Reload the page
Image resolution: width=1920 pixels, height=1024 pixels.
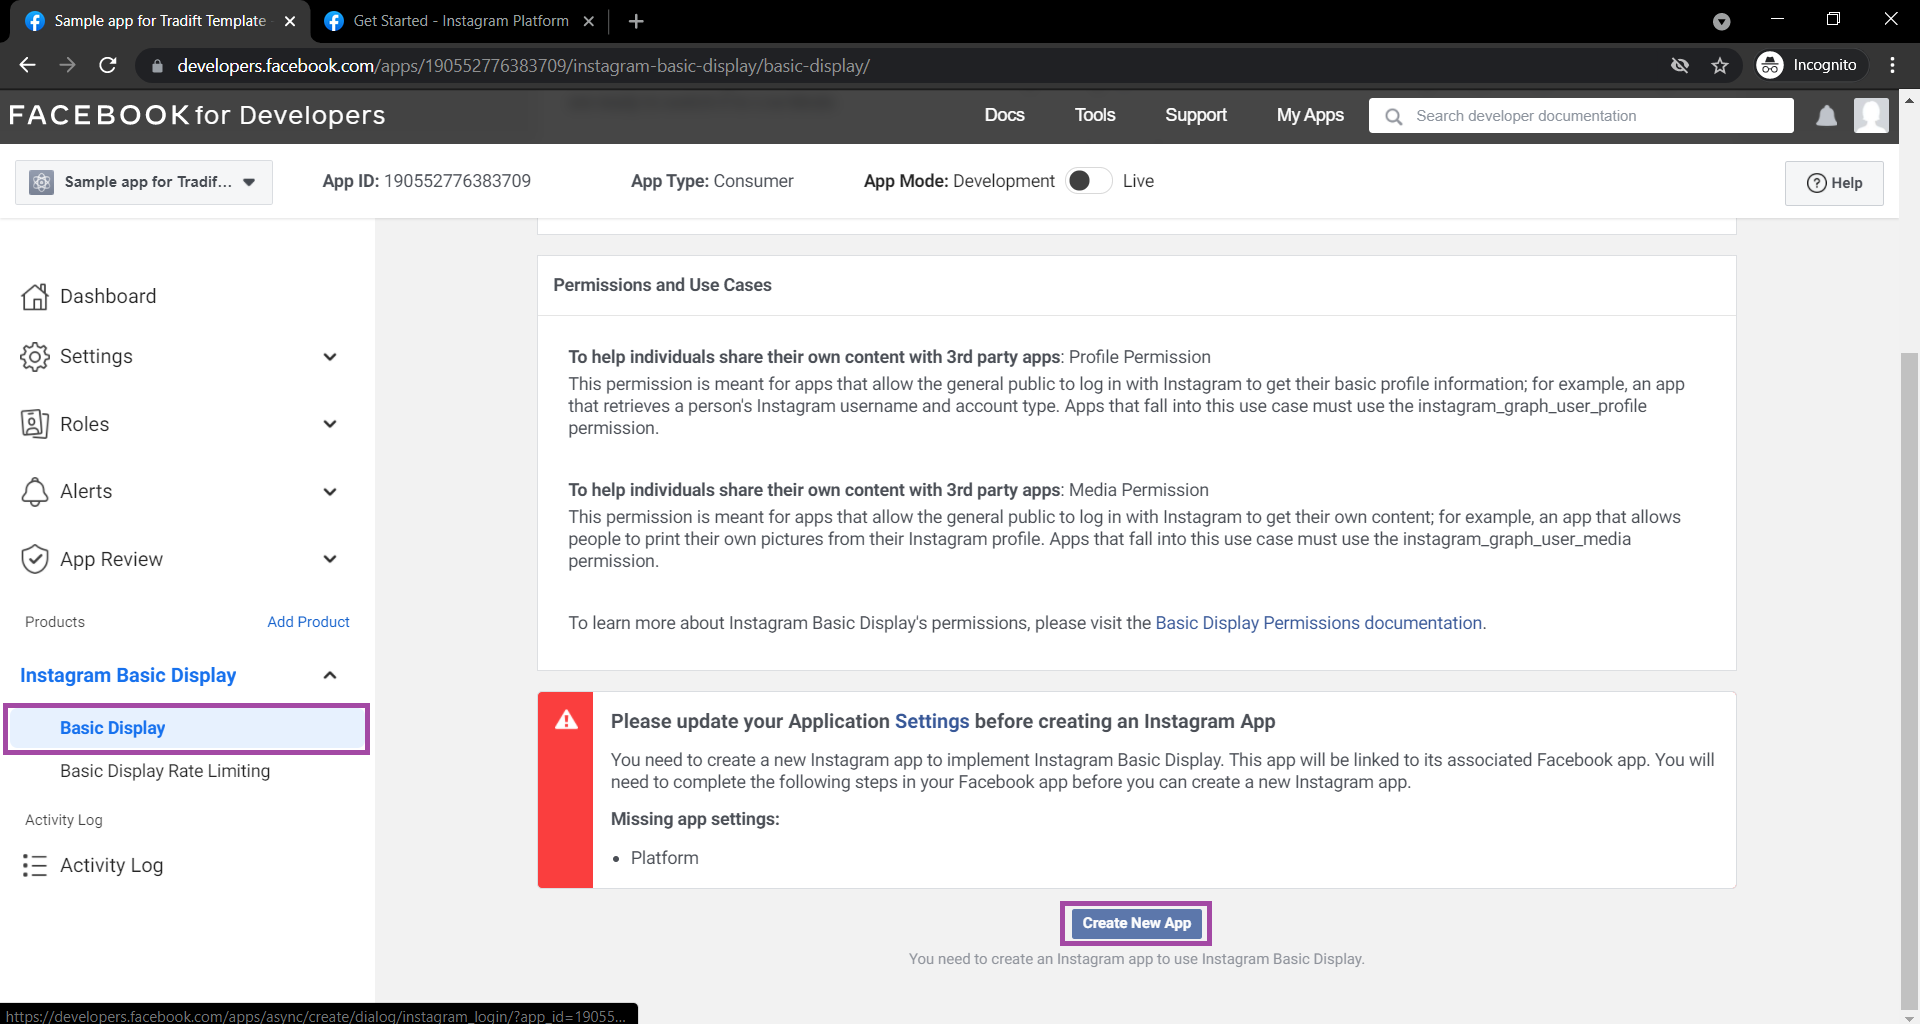pyautogui.click(x=108, y=65)
